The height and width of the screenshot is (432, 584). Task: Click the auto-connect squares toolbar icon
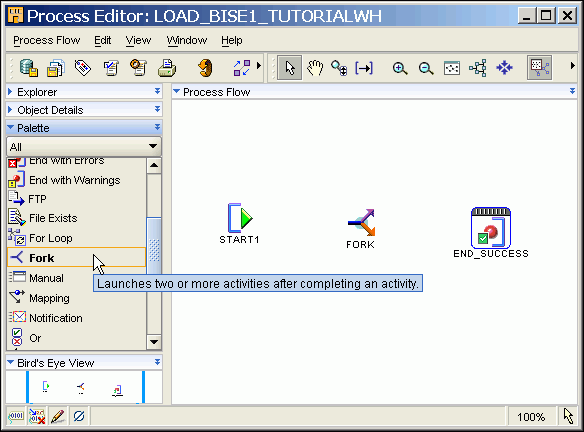coord(242,68)
